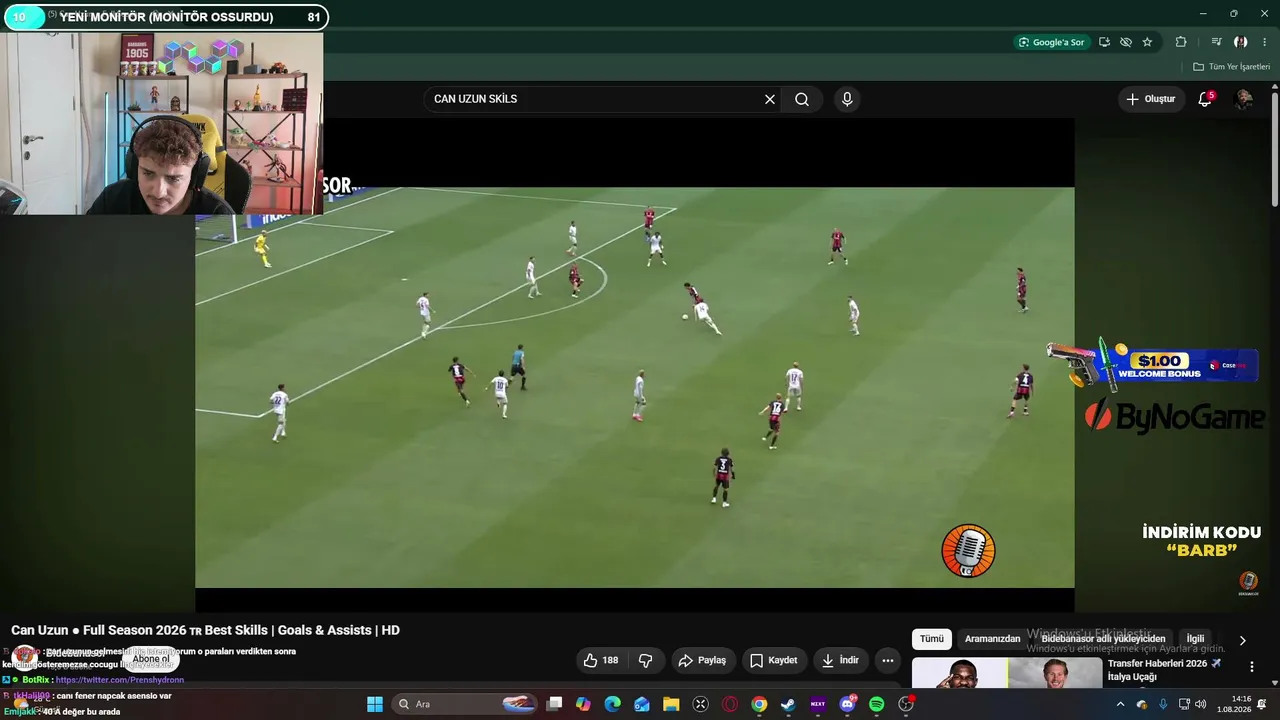Viewport: 1280px width, 720px height.
Task: Open the Transfer Haberleri 2026 İtalya Uçağı title
Action: pos(1164,670)
